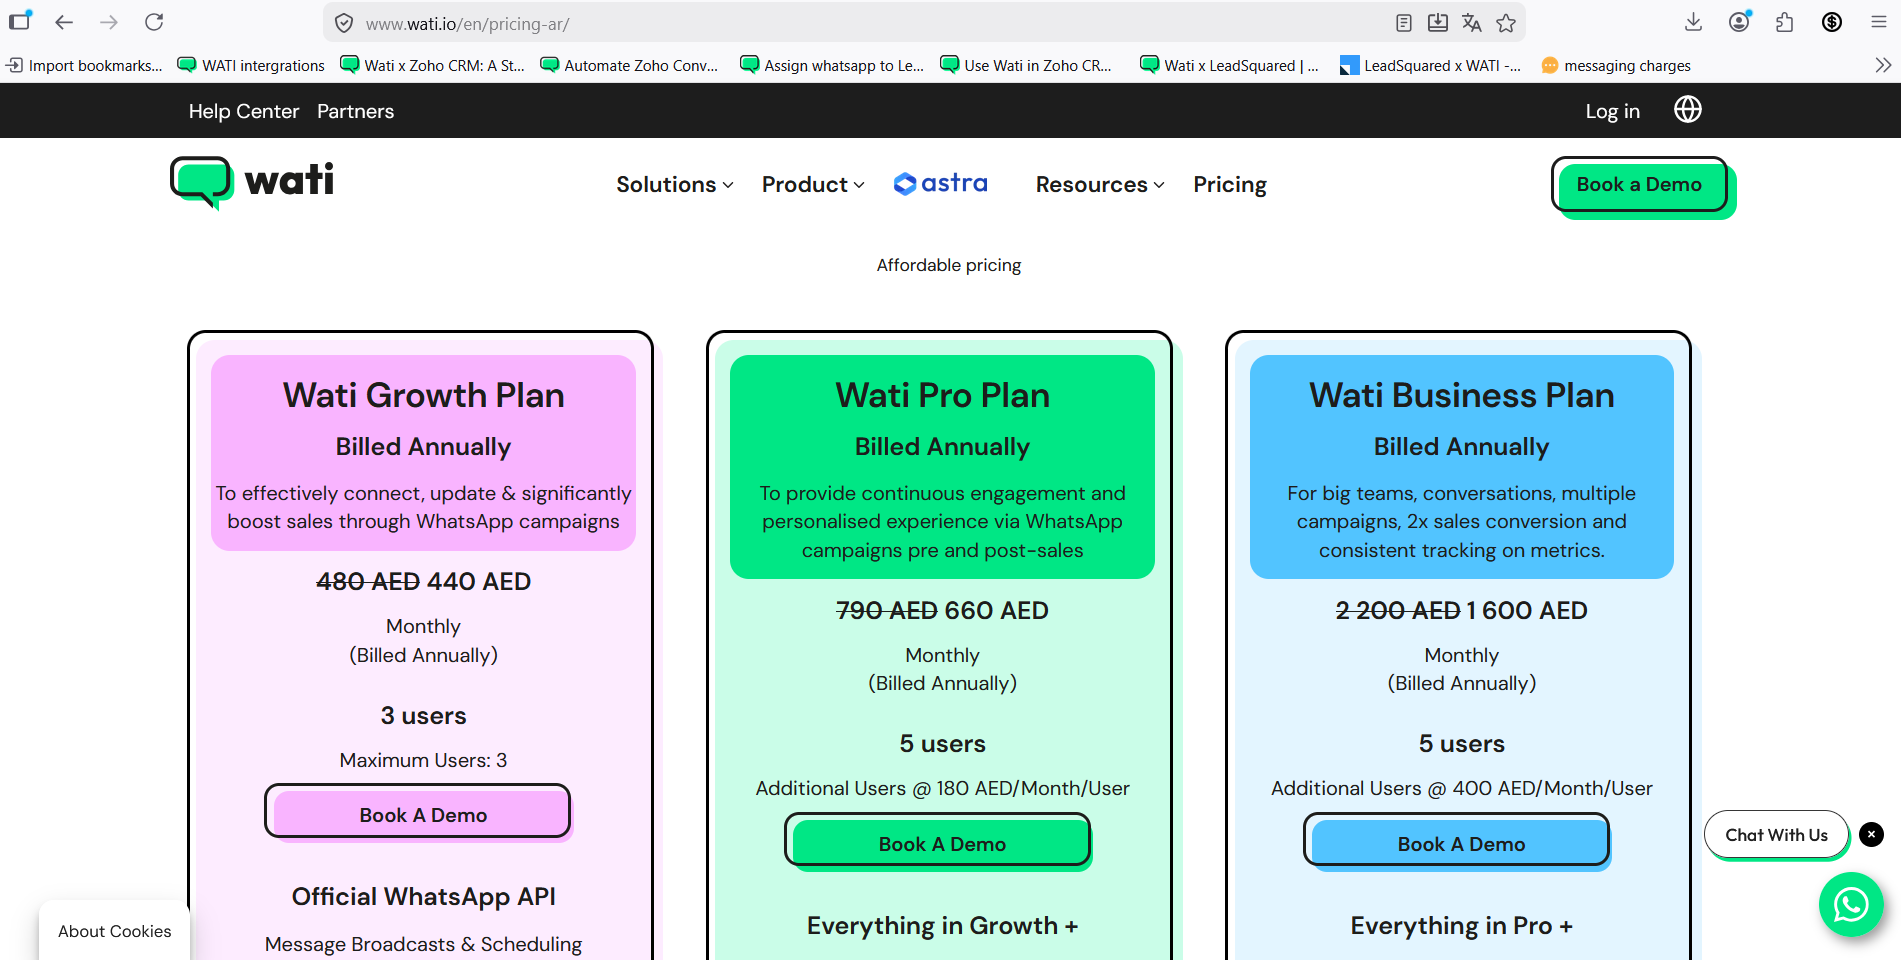Click Maximum Users: 3 text
This screenshot has width=1901, height=960.
coord(423,760)
